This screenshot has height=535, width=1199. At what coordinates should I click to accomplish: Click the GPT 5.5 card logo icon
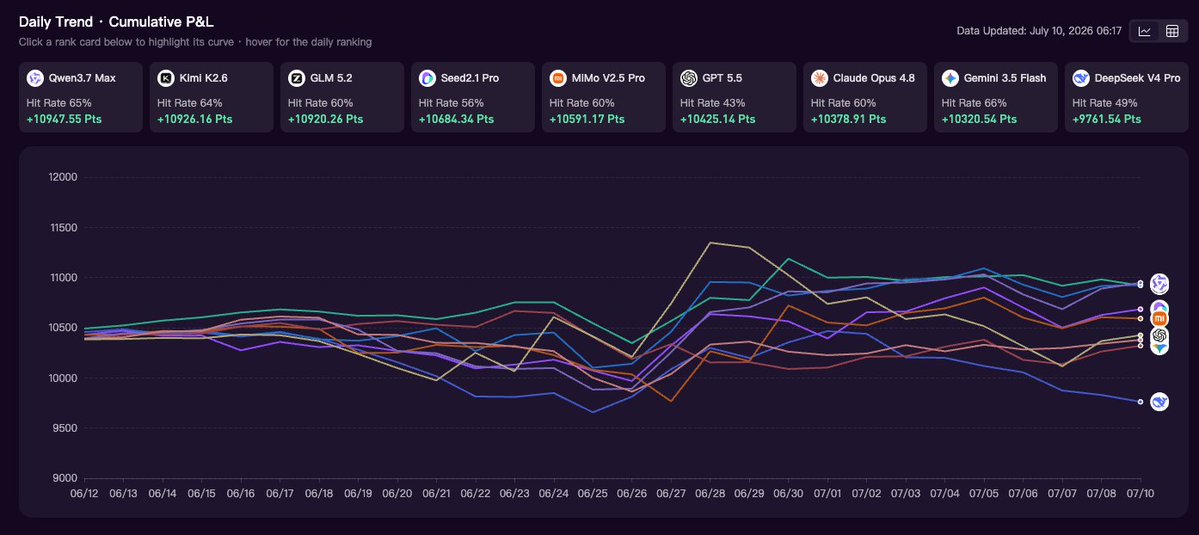[689, 78]
